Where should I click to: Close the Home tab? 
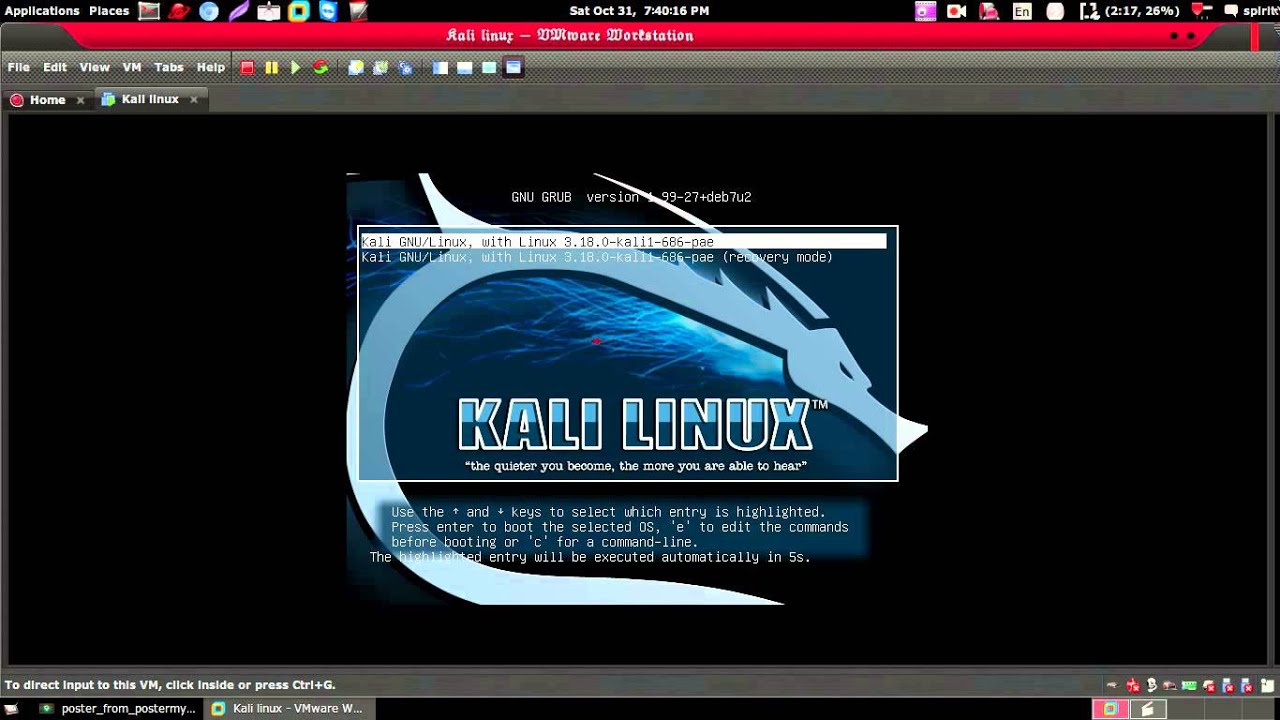80,100
